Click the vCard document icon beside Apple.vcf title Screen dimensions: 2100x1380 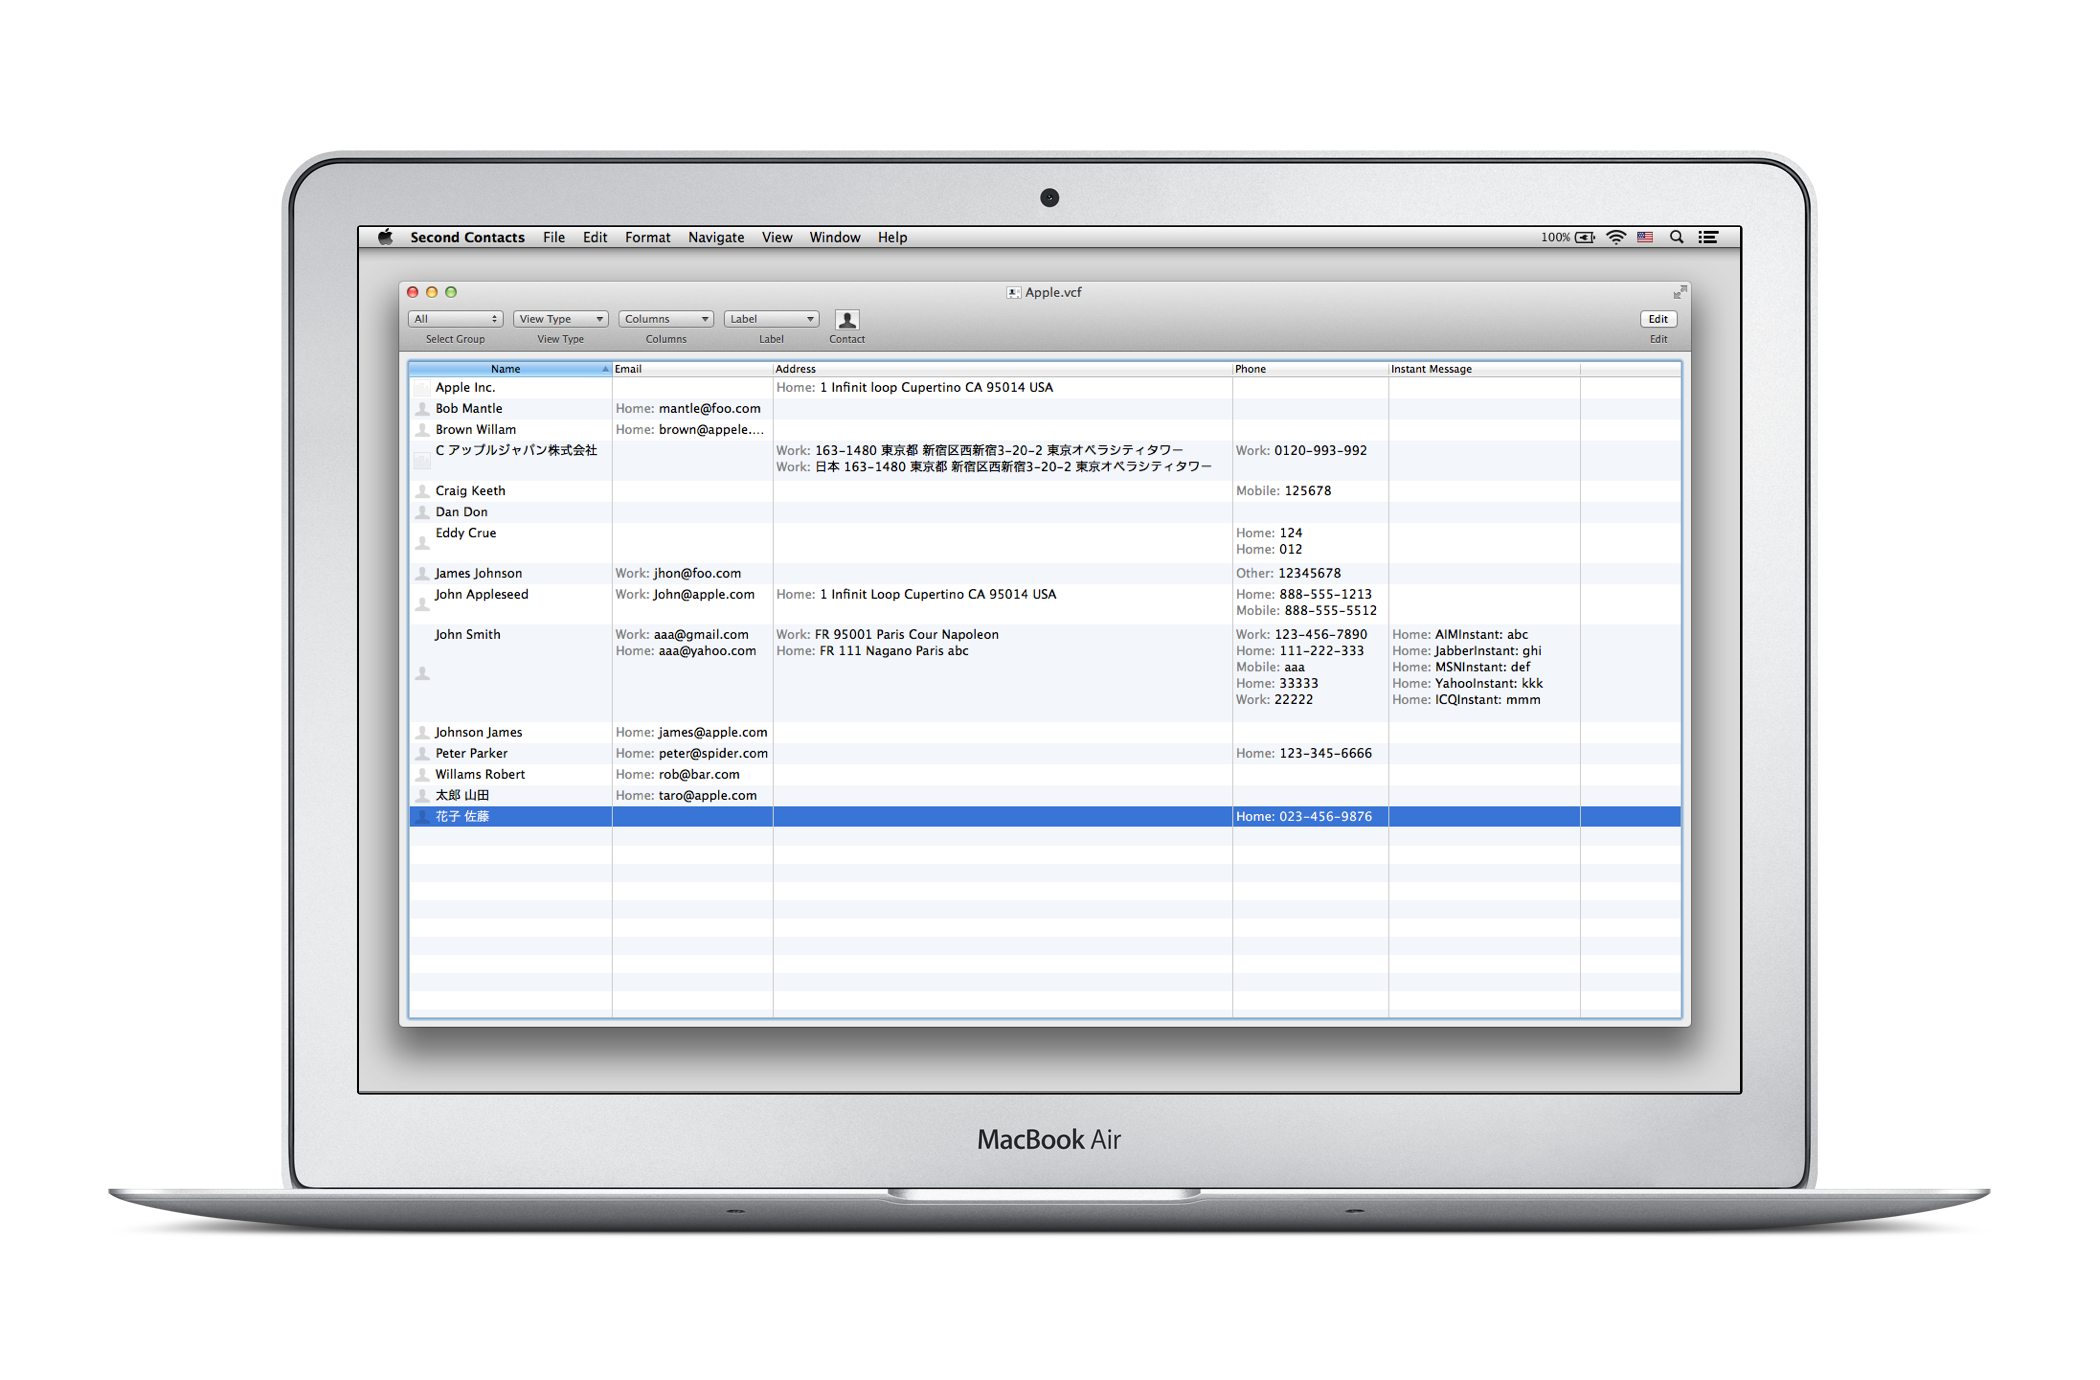tap(1013, 292)
